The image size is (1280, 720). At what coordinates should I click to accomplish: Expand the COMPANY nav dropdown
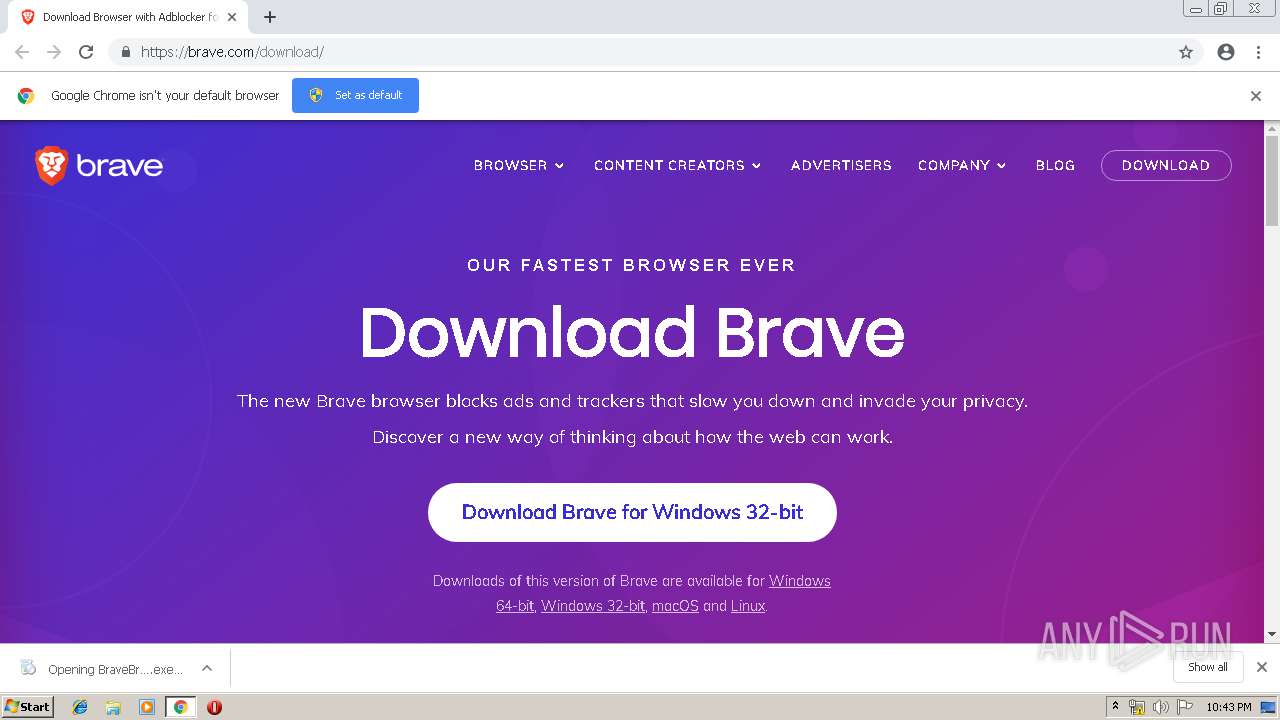pyautogui.click(x=962, y=165)
